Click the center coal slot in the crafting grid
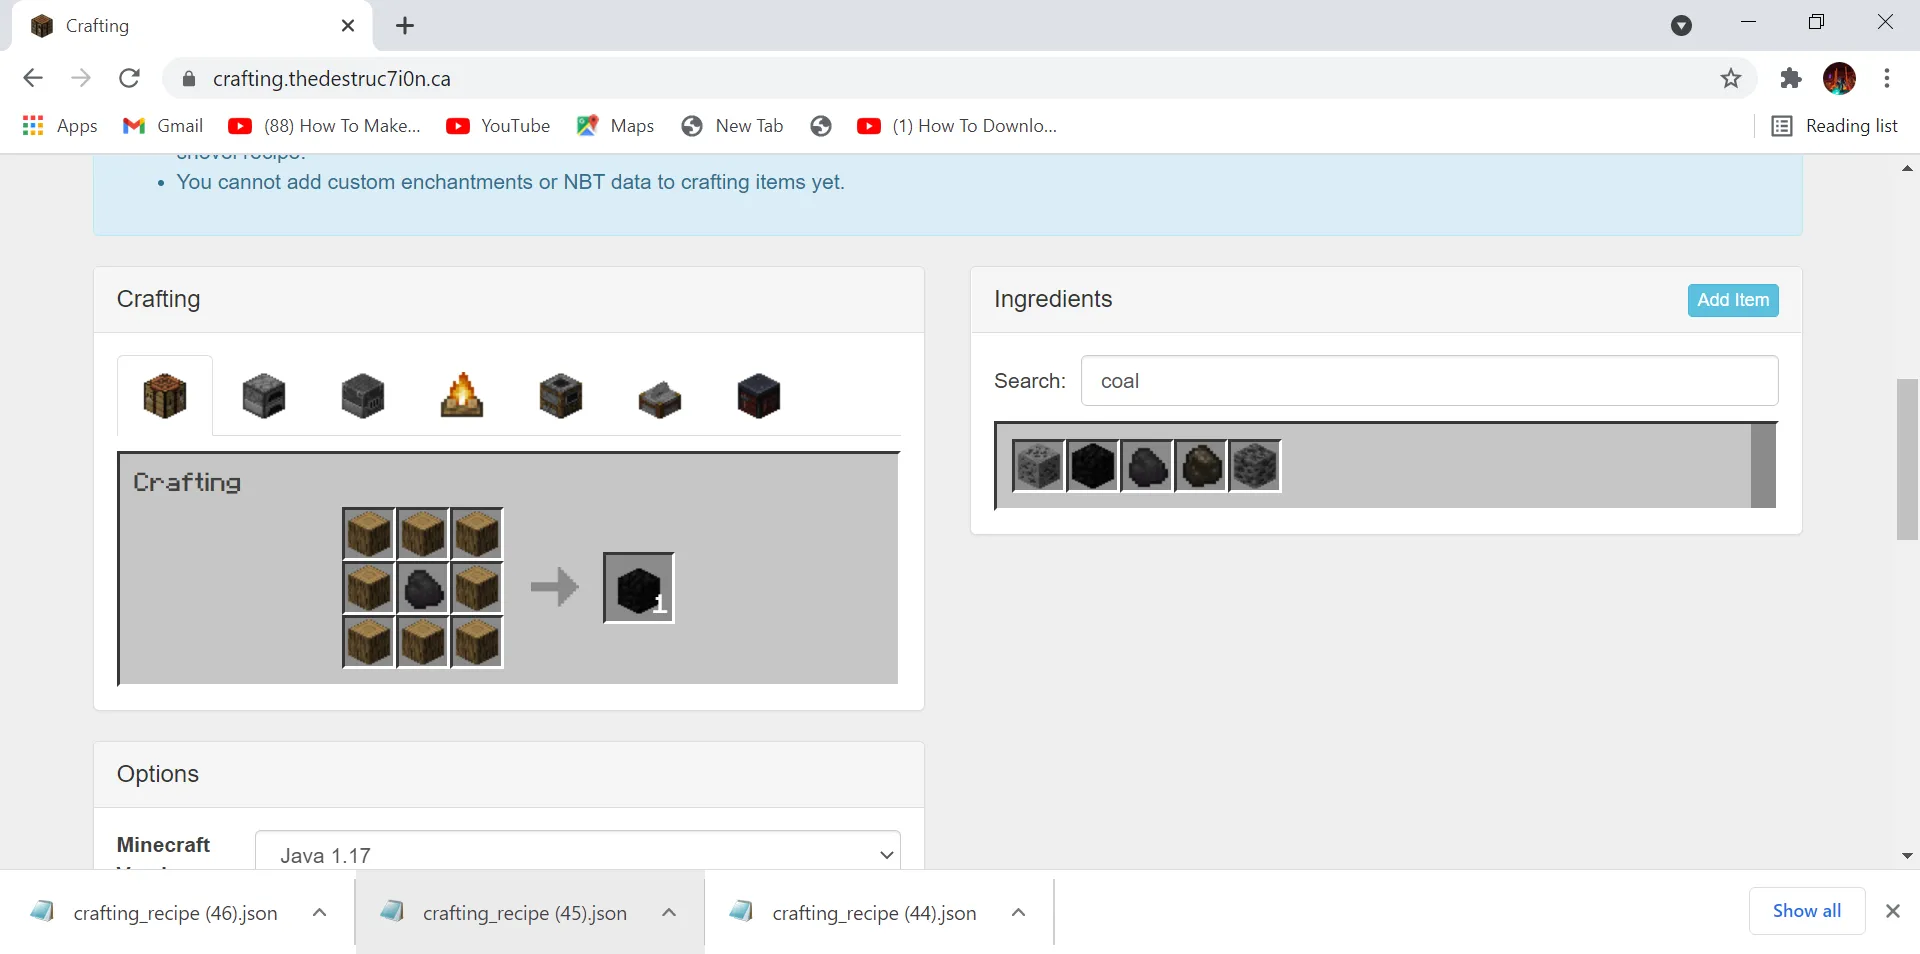The image size is (1920, 954). 422,588
